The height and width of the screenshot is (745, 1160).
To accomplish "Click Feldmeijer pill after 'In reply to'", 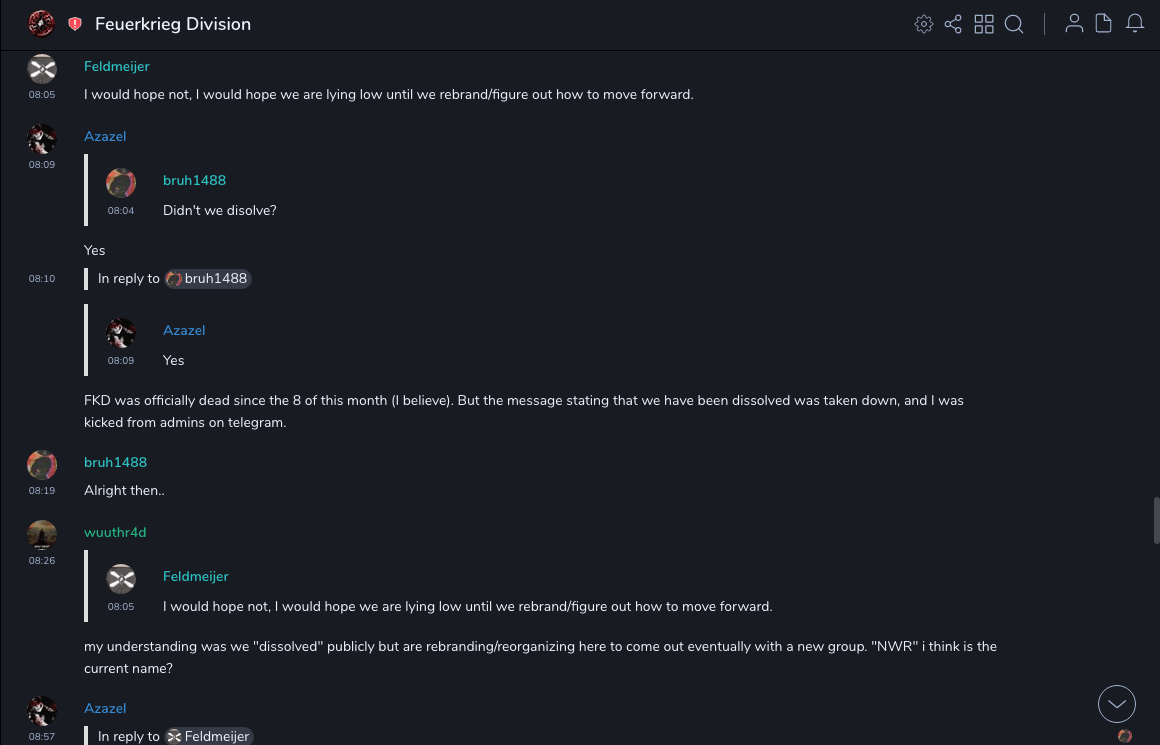I will (209, 737).
